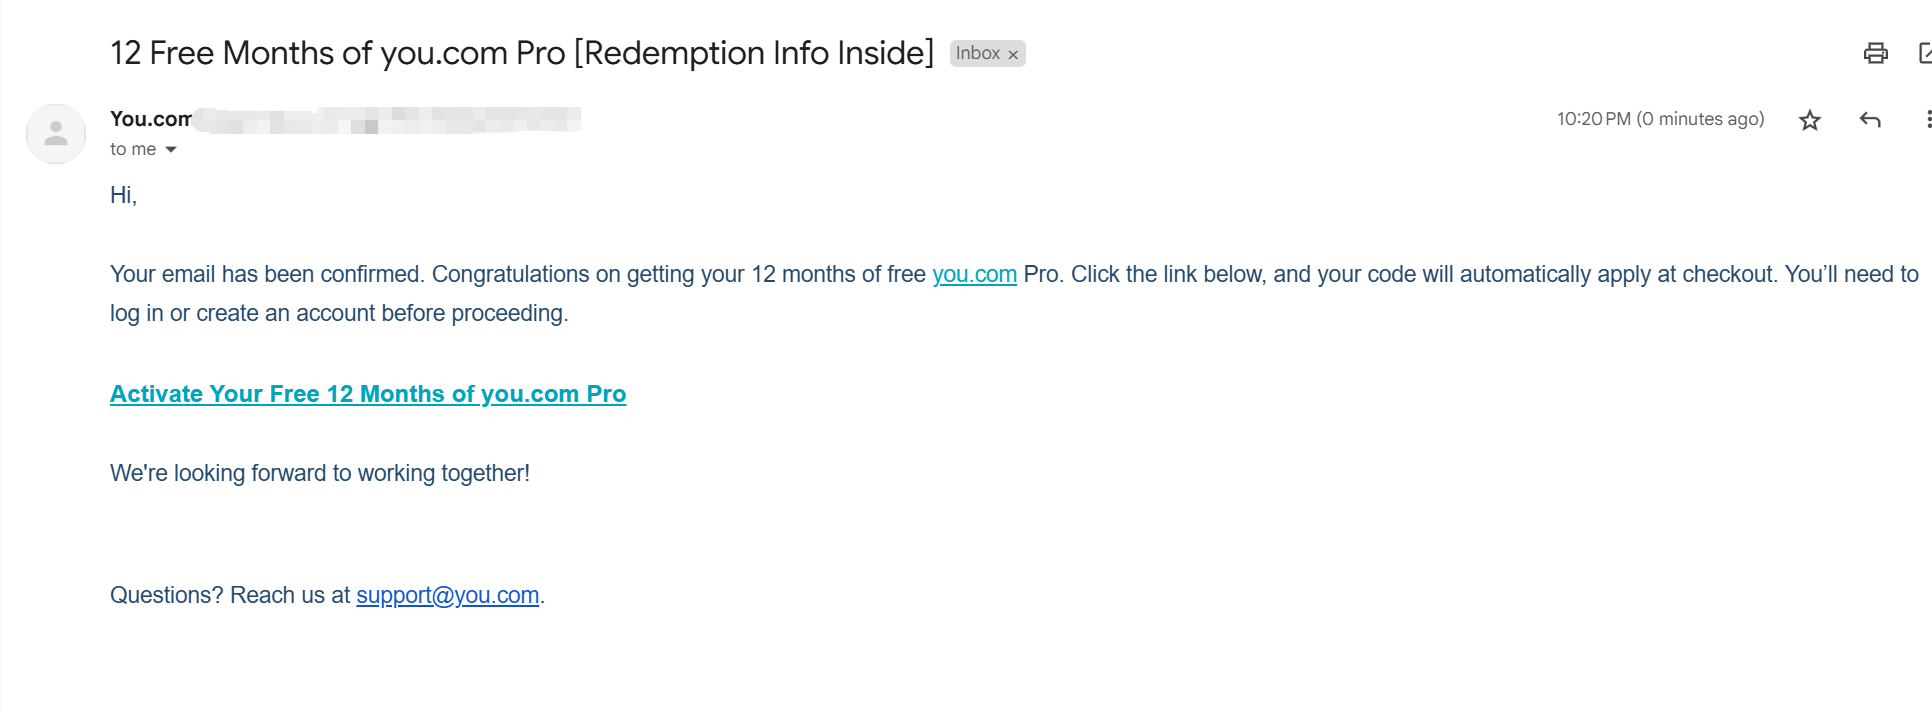The width and height of the screenshot is (1932, 710).
Task: Click the Inbox label tag
Action: pyautogui.click(x=977, y=53)
